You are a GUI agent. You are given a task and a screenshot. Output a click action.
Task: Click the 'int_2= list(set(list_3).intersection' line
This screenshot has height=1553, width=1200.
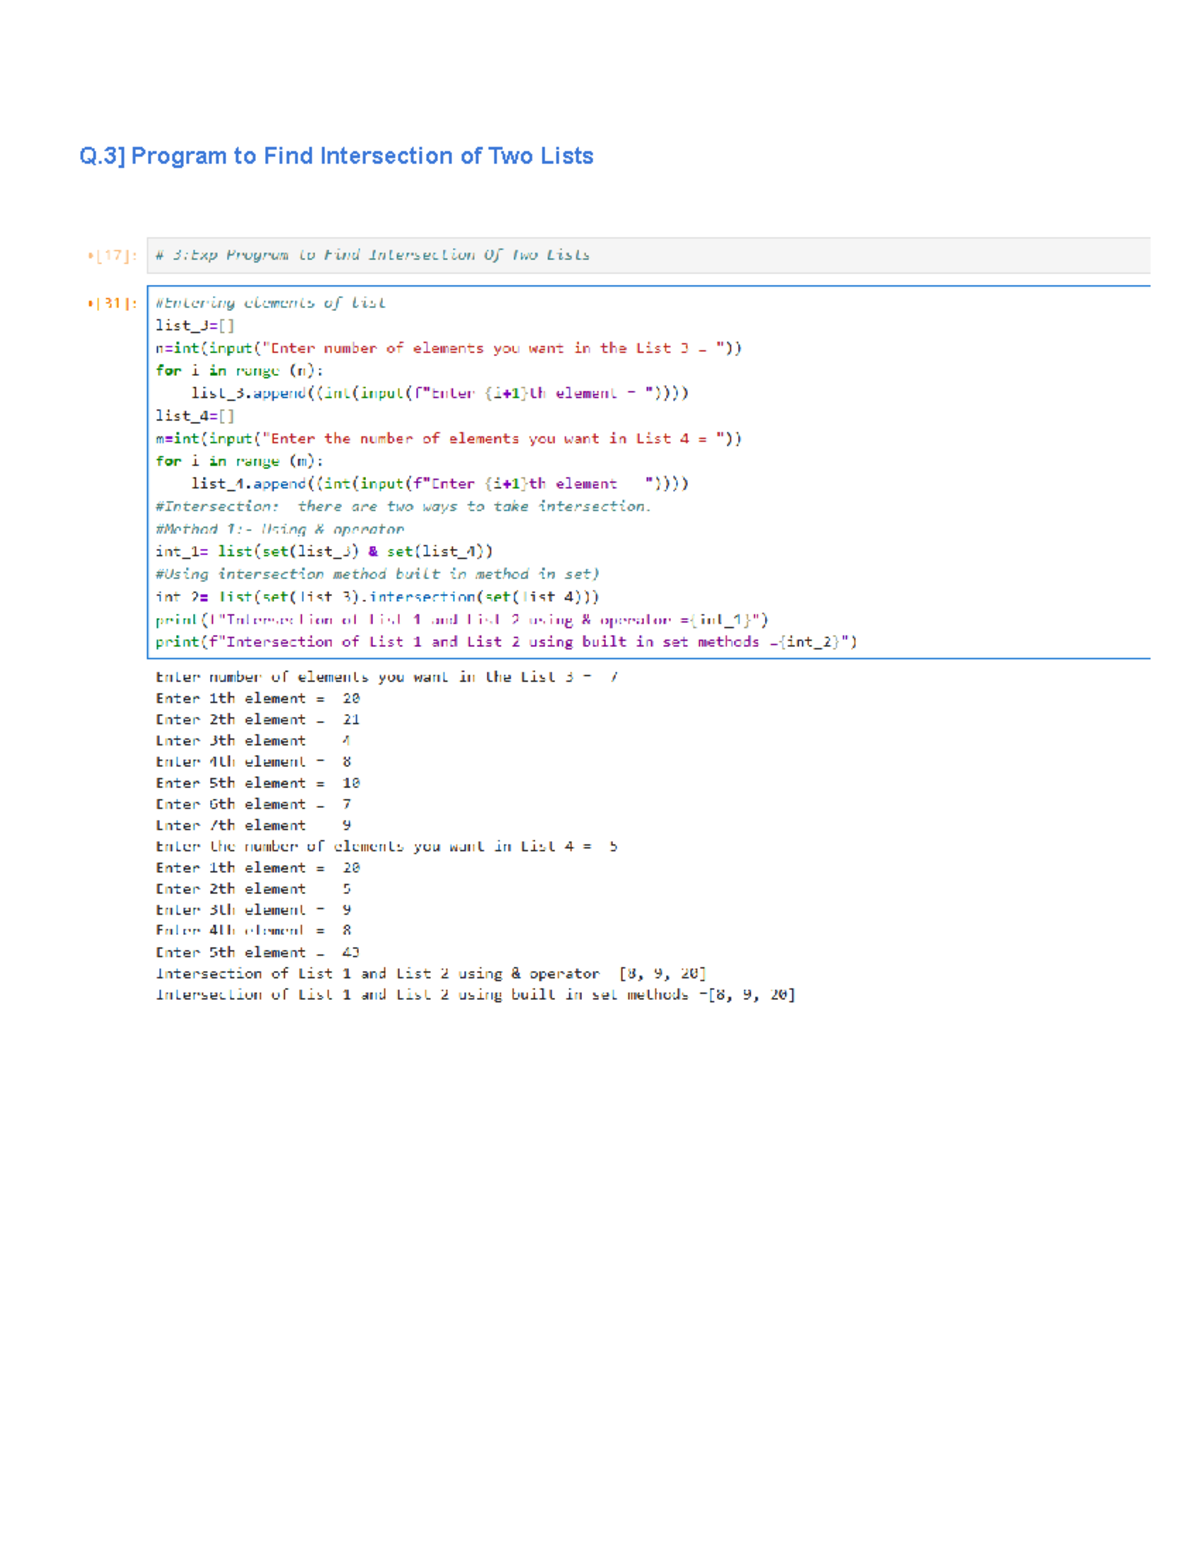[377, 597]
